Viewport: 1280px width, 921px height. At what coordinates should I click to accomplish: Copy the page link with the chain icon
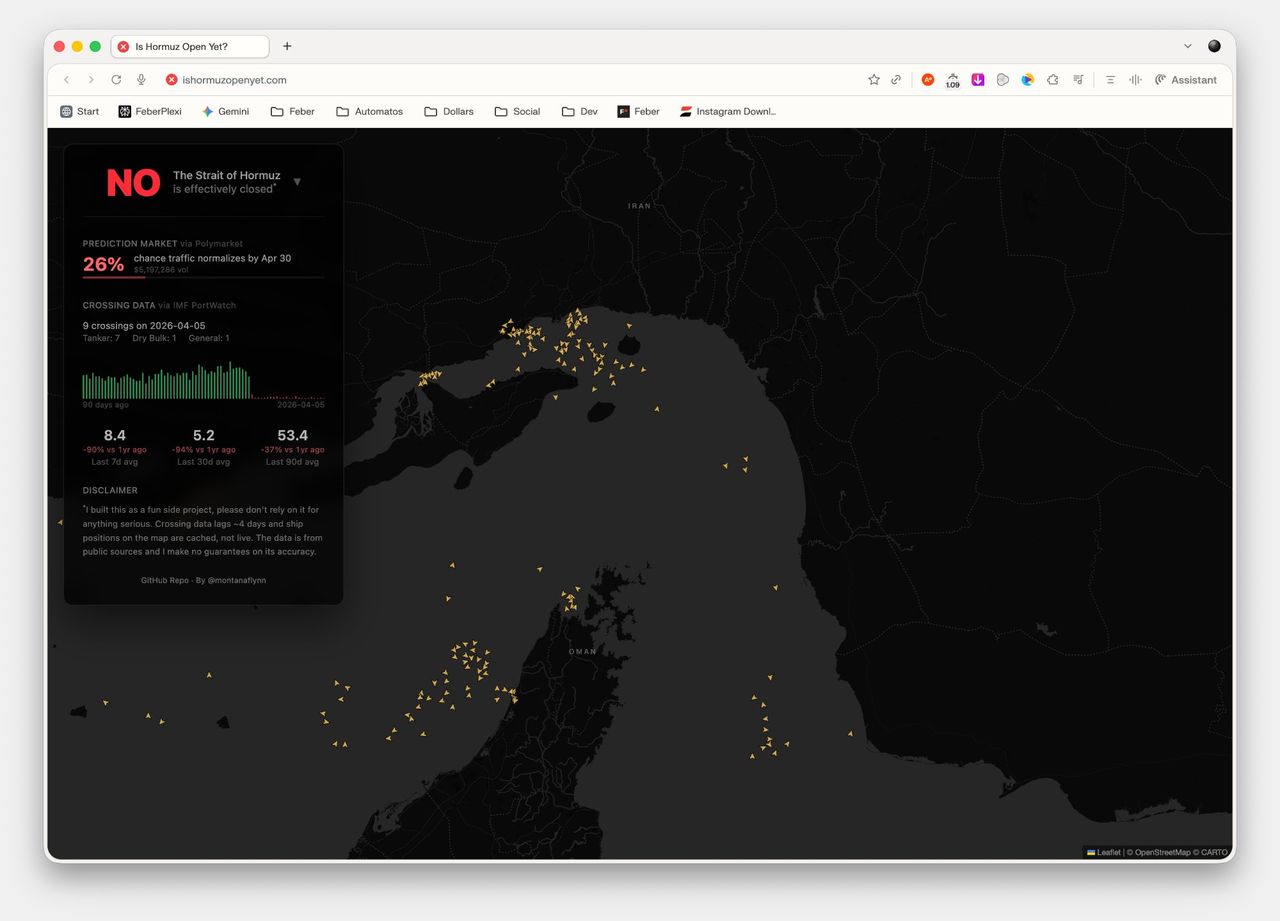pos(896,80)
